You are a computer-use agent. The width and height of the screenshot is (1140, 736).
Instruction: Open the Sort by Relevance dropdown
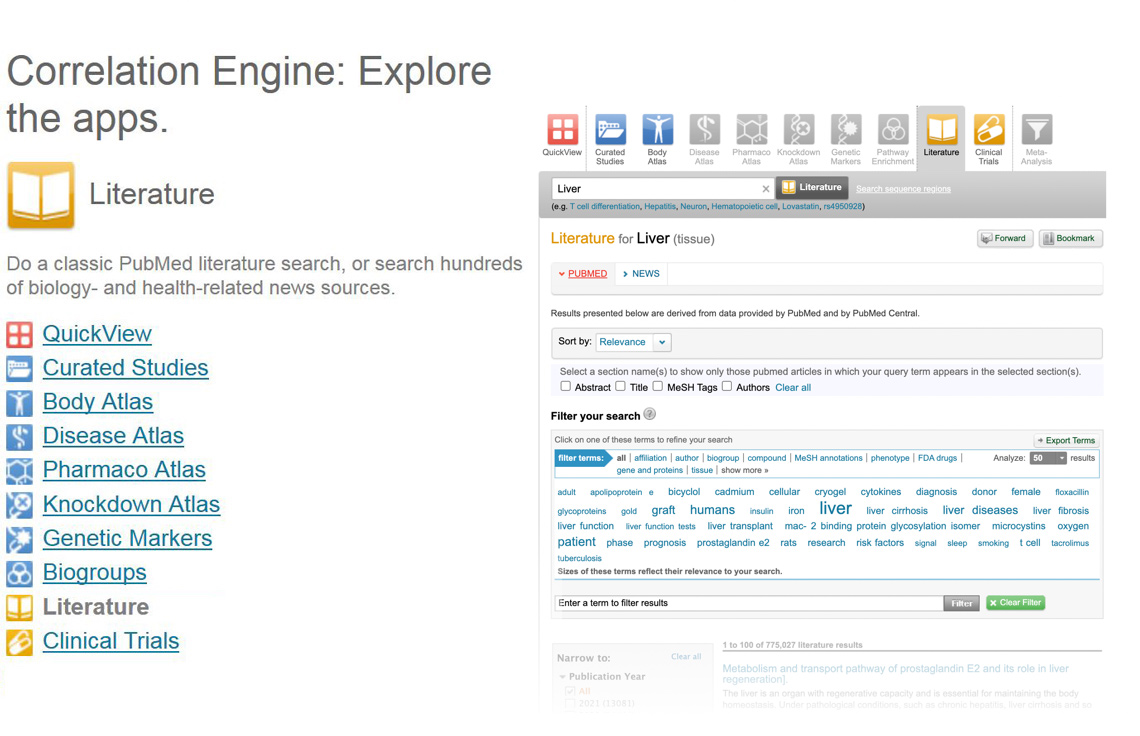(633, 342)
